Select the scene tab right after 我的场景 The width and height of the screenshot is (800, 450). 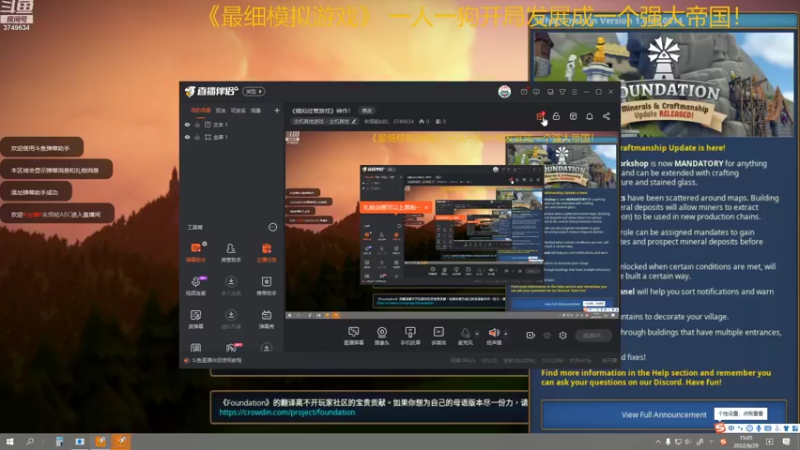(220, 110)
